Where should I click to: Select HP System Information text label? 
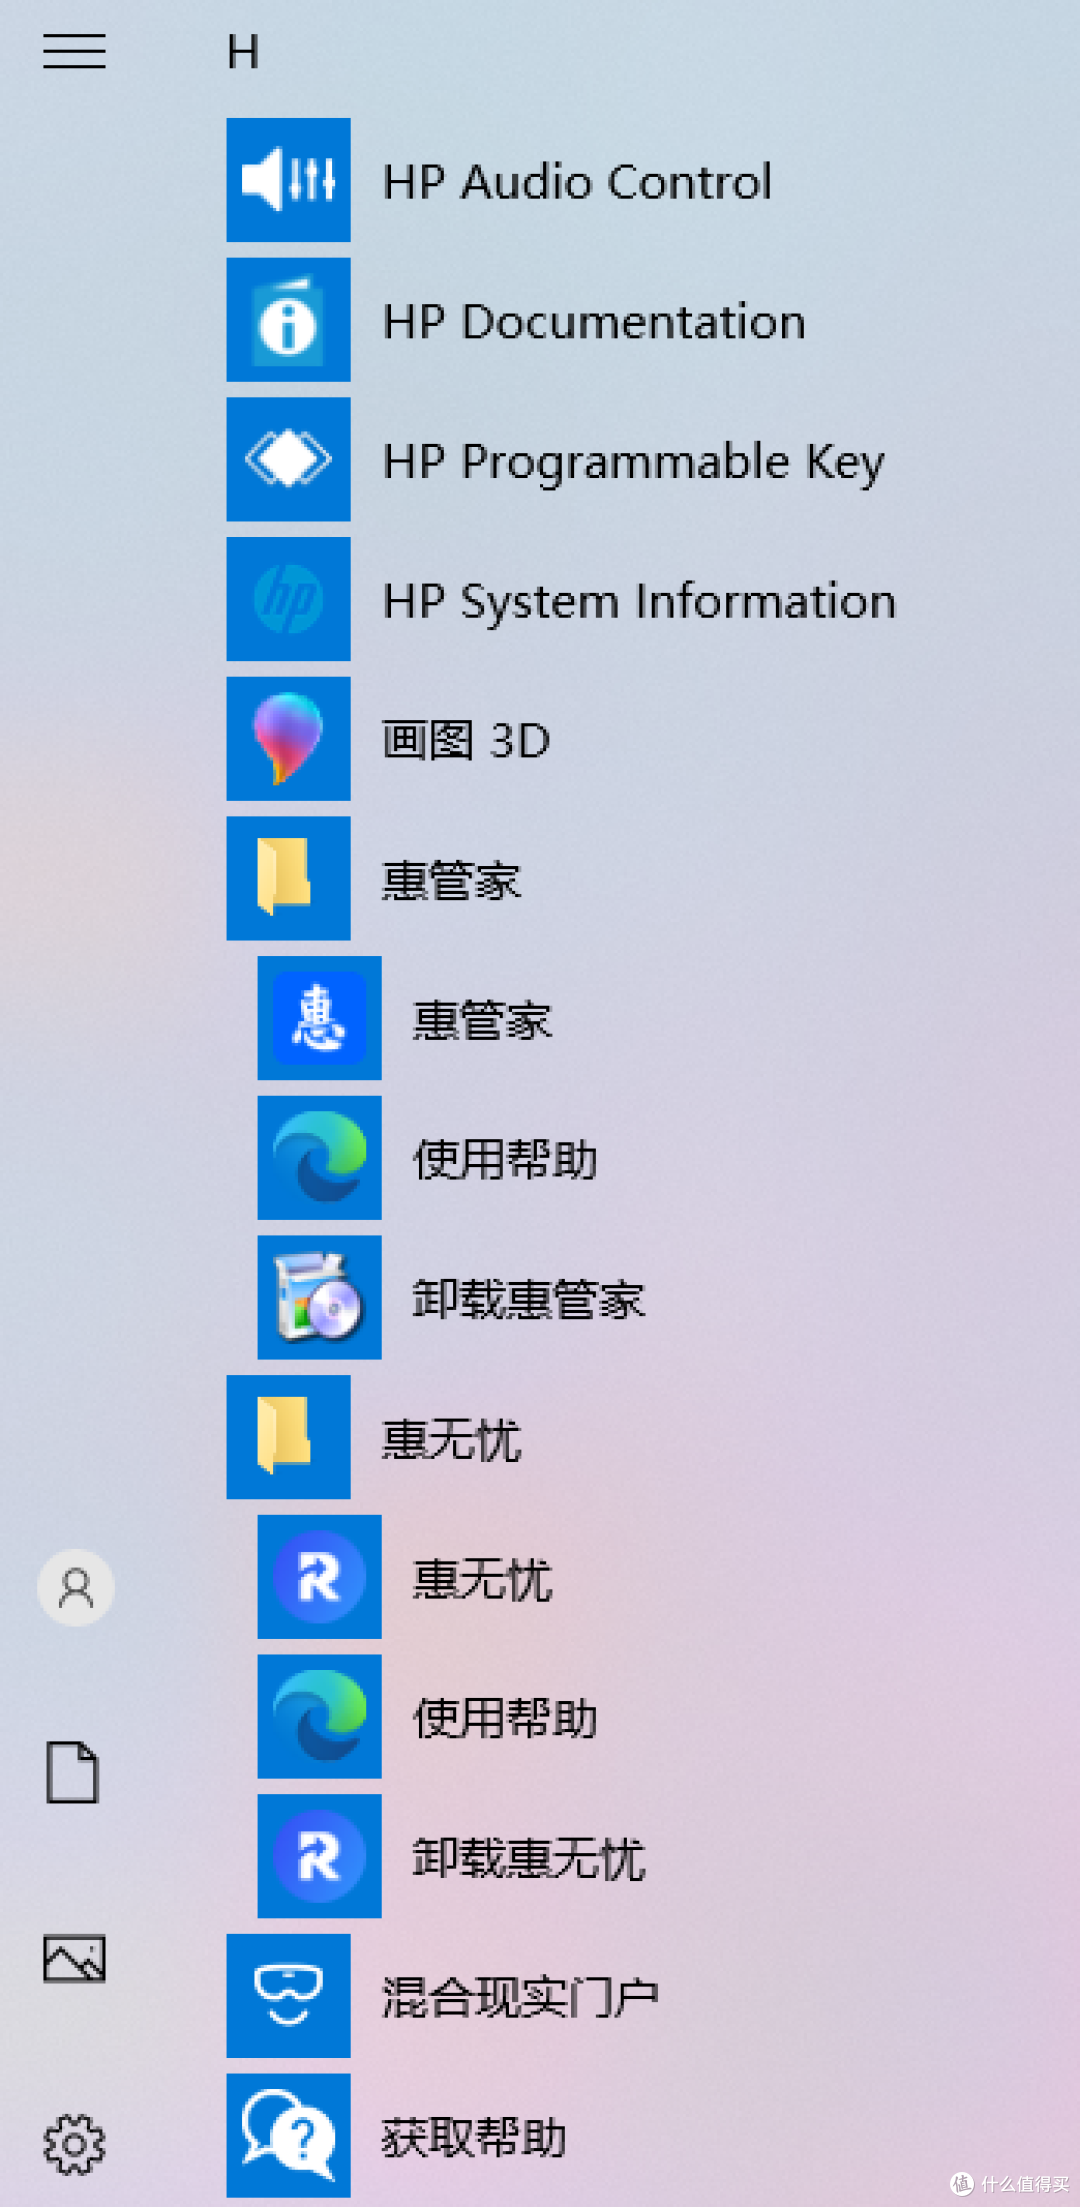pos(640,602)
